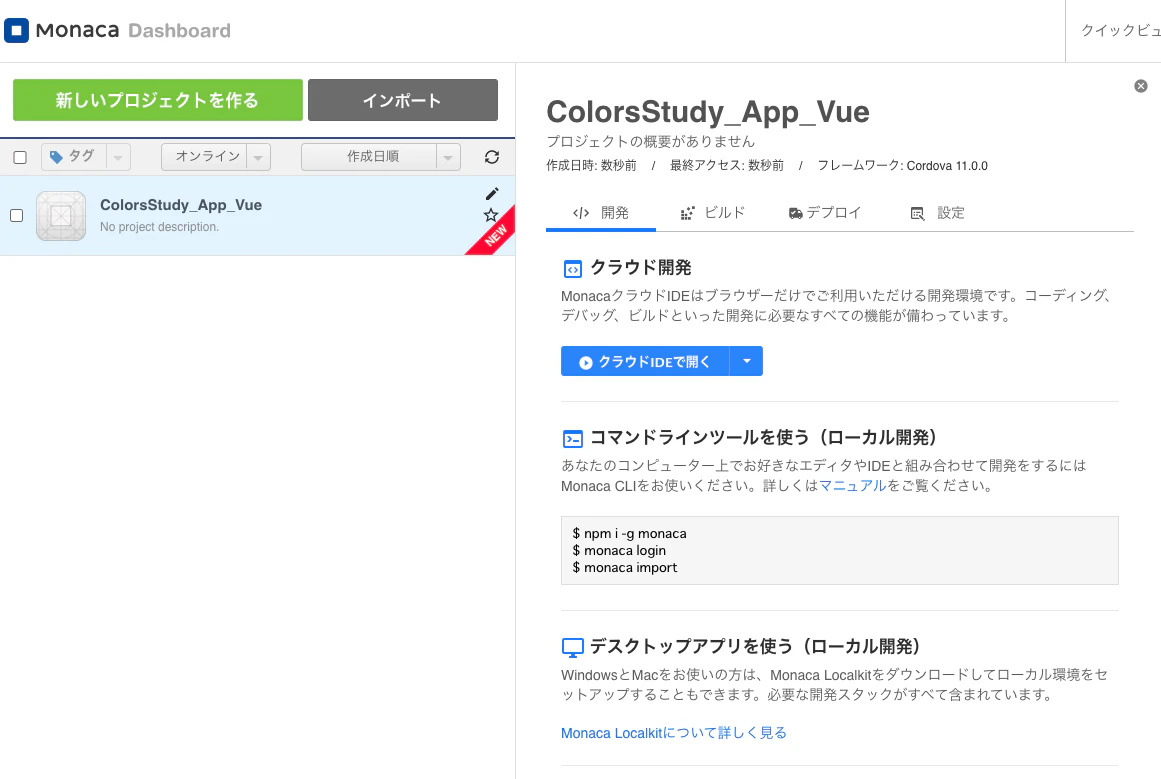The height and width of the screenshot is (779, 1161).
Task: Click the フレームワーク: Cordova 11.0.0 text
Action: 903,166
